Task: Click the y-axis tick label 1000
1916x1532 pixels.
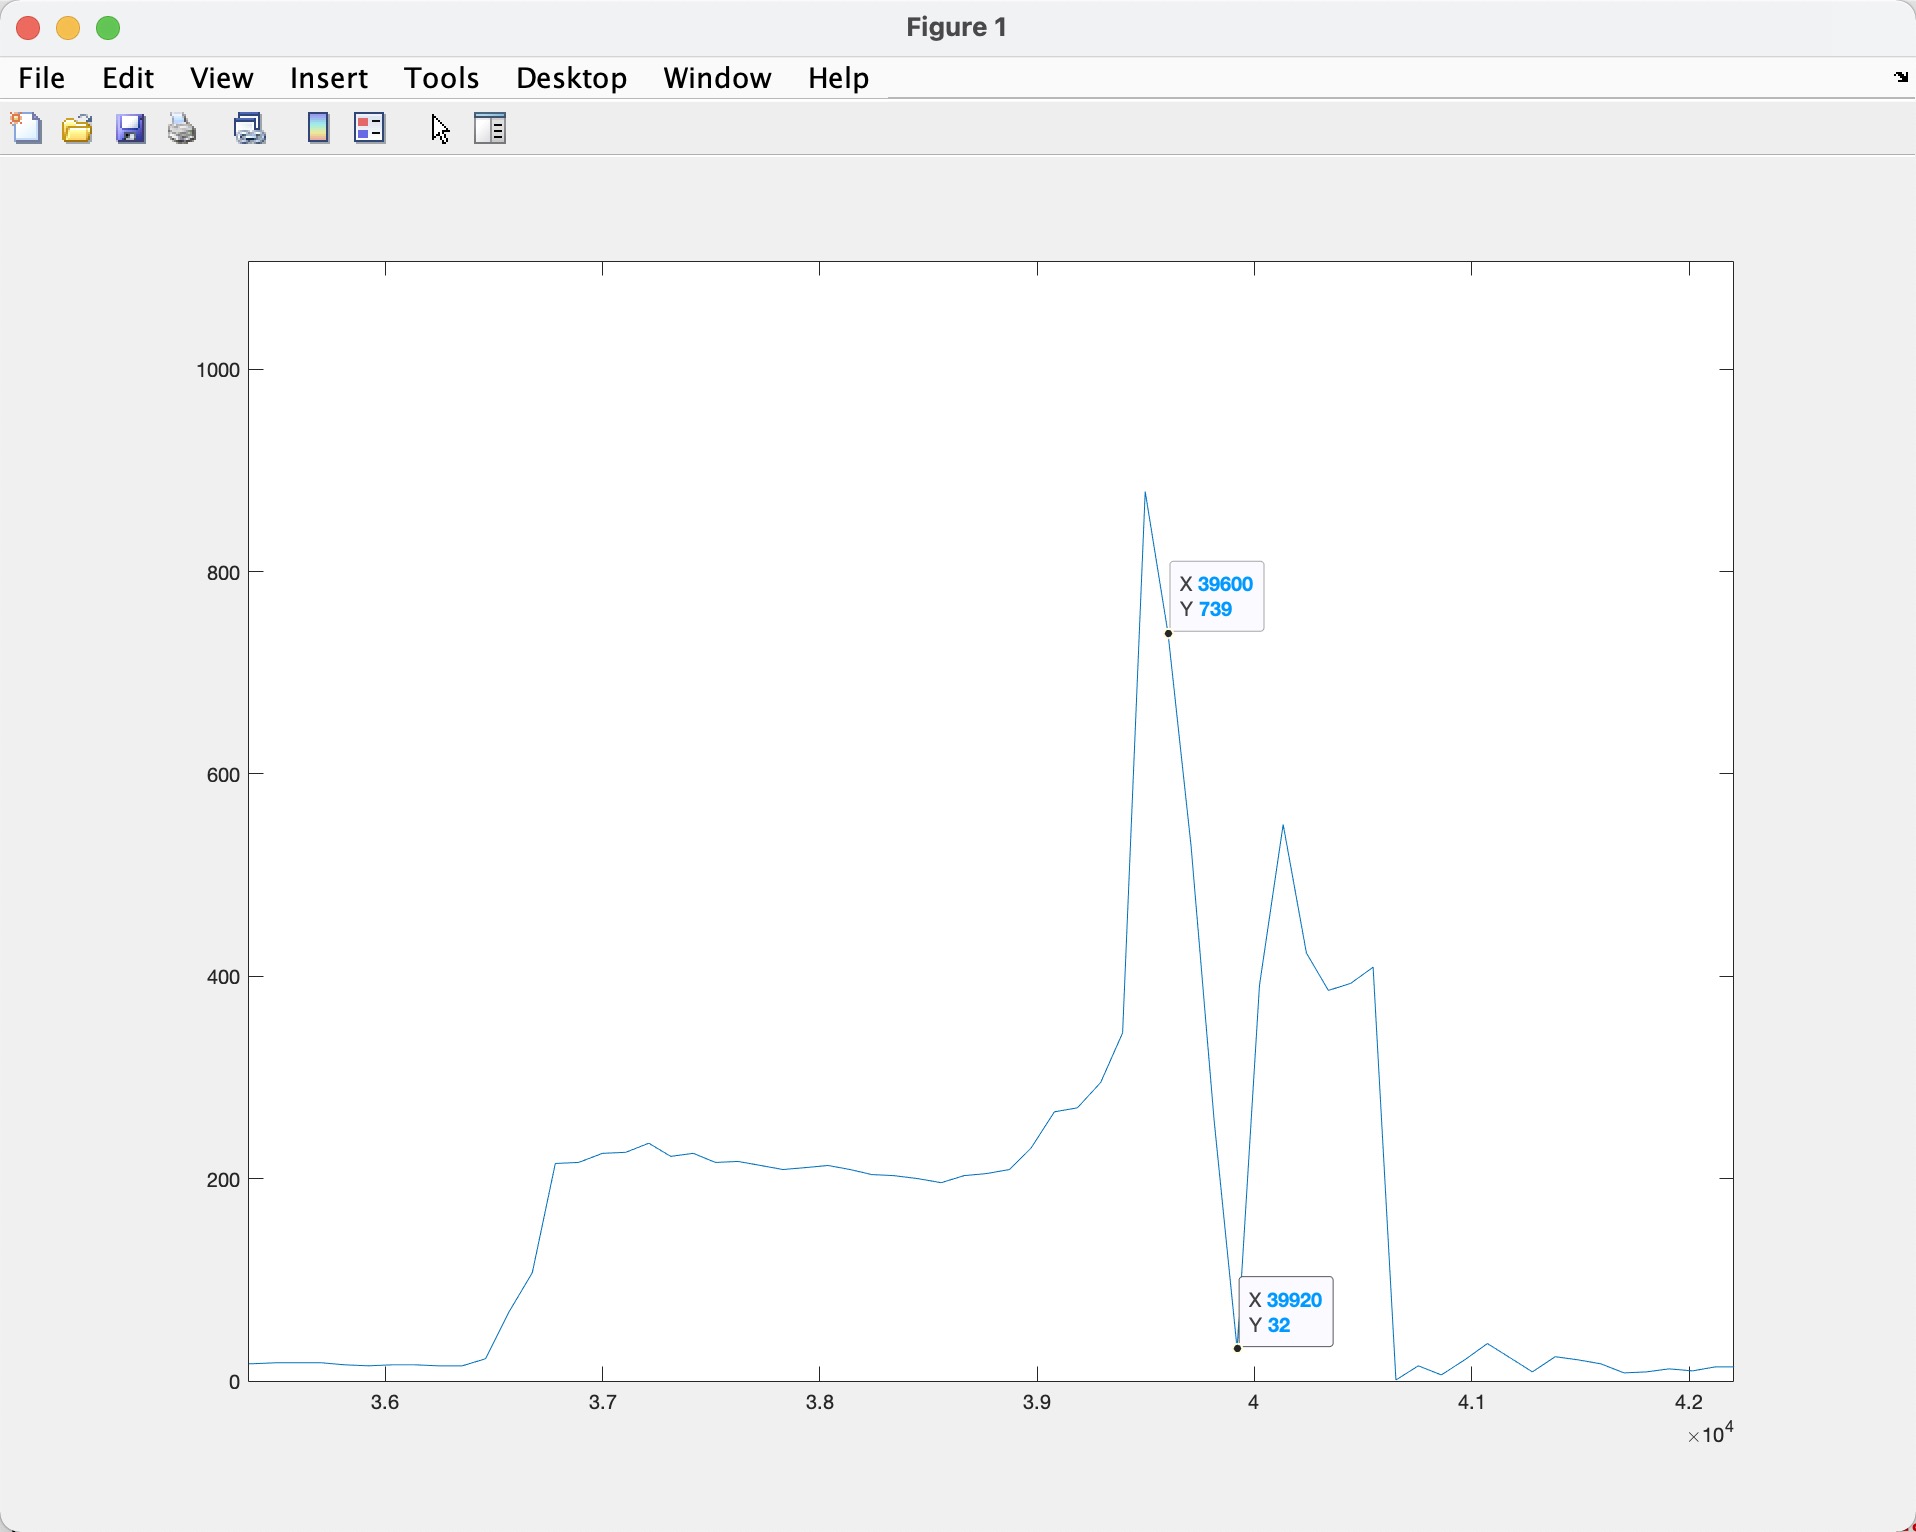Action: pos(218,370)
